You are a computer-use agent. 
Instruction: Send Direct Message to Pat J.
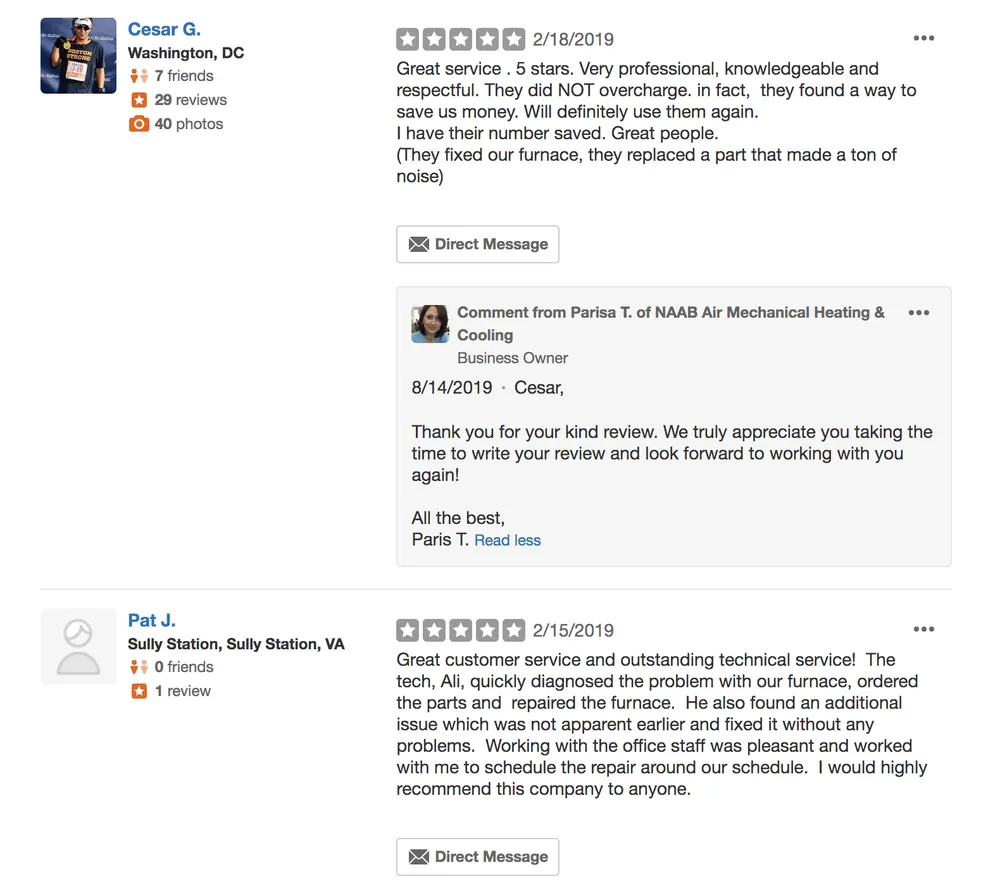(x=477, y=857)
